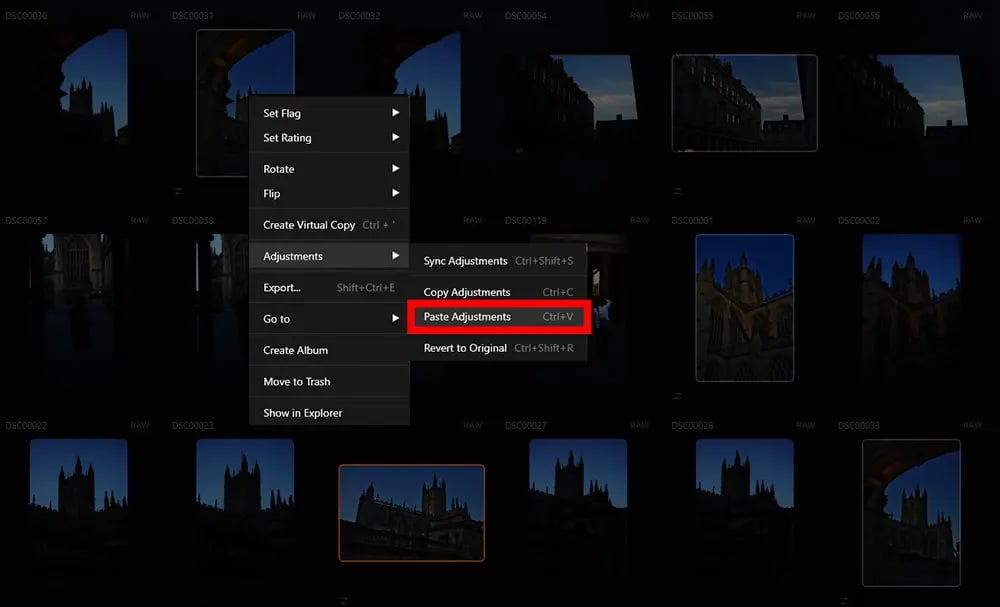This screenshot has height=607, width=1000.
Task: Choose Create Virtual Copy from the menu
Action: (329, 224)
